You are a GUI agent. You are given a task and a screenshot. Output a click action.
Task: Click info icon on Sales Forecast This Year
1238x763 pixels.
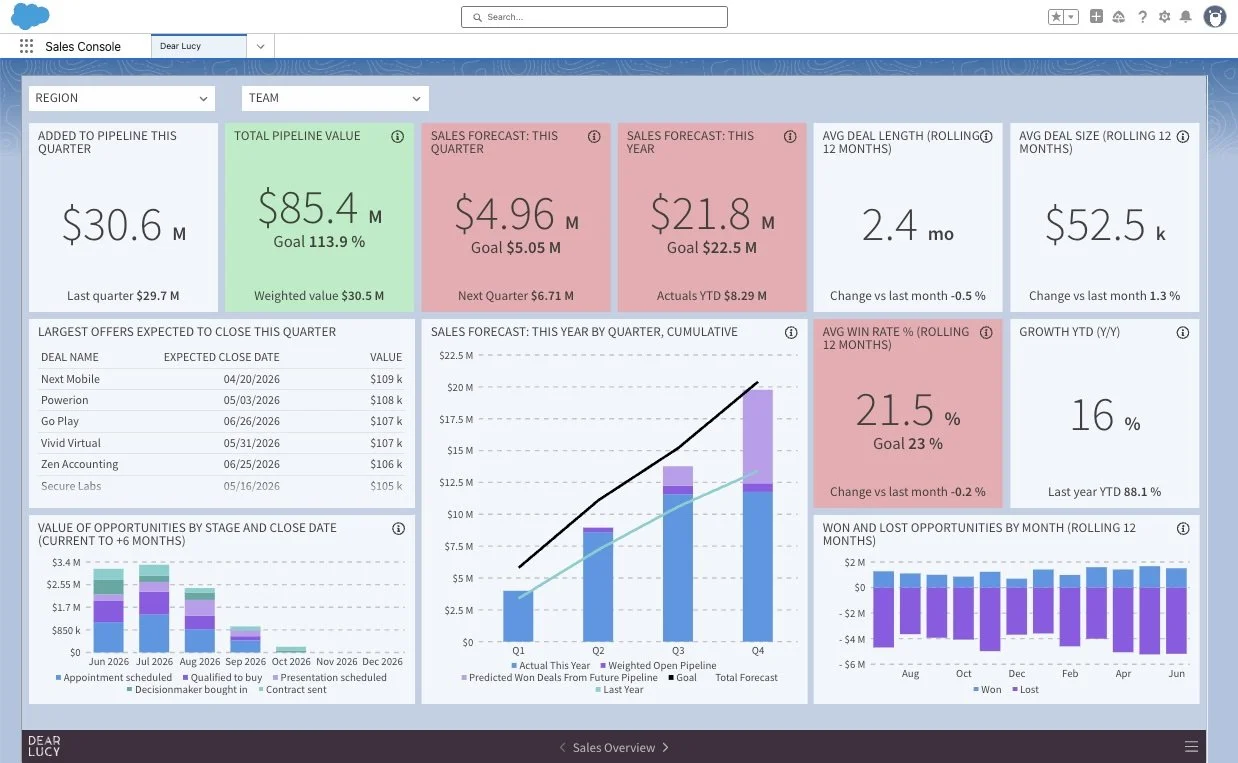pyautogui.click(x=790, y=136)
